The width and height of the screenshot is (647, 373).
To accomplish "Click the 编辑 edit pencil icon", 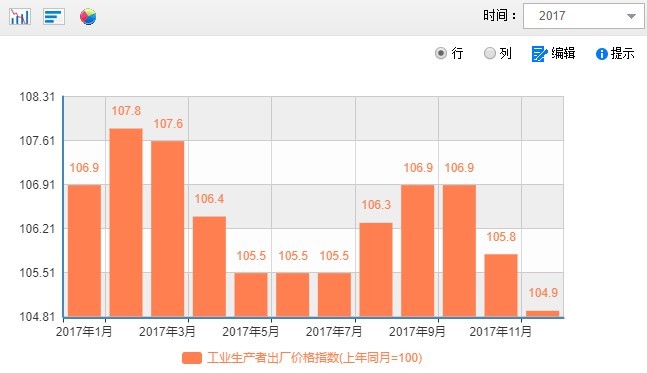I will point(539,54).
